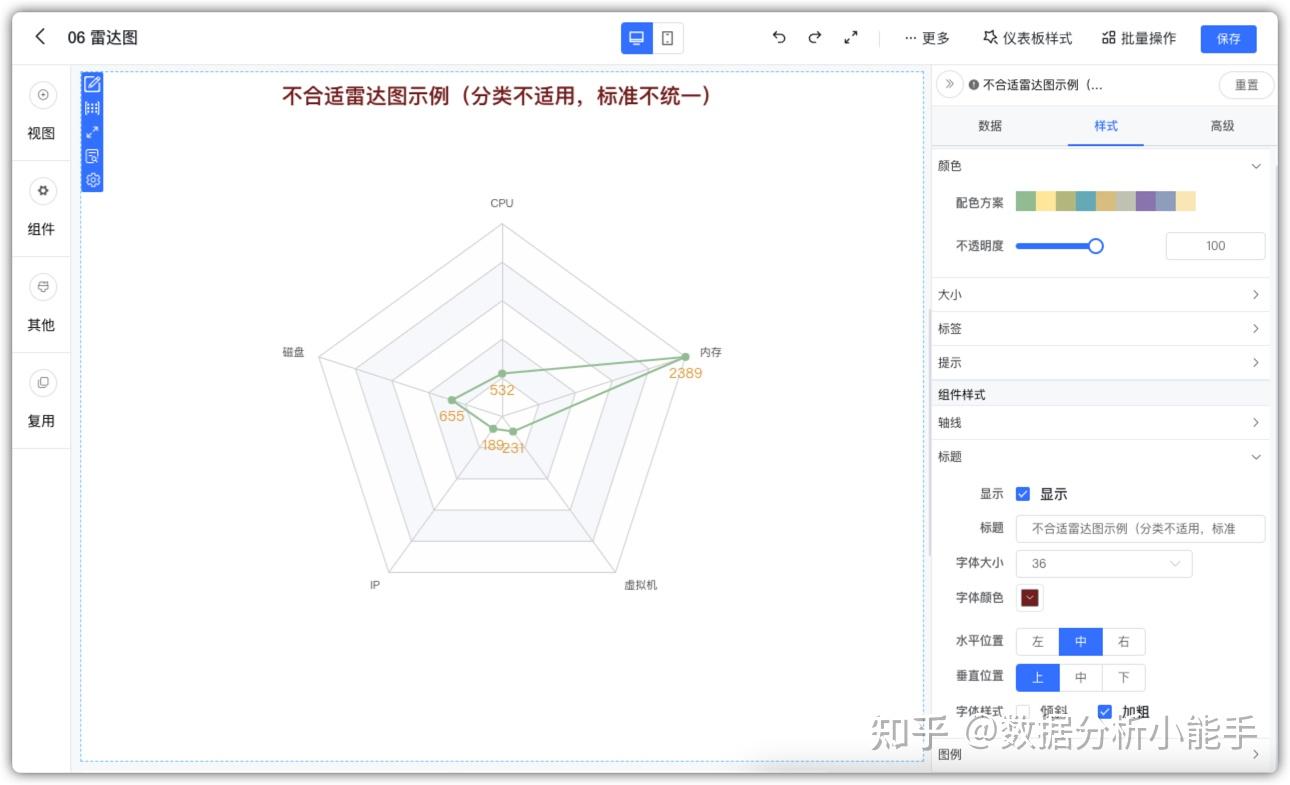This screenshot has width=1290, height=785.
Task: Click the 磁盘 axis label
Action: click(x=293, y=353)
